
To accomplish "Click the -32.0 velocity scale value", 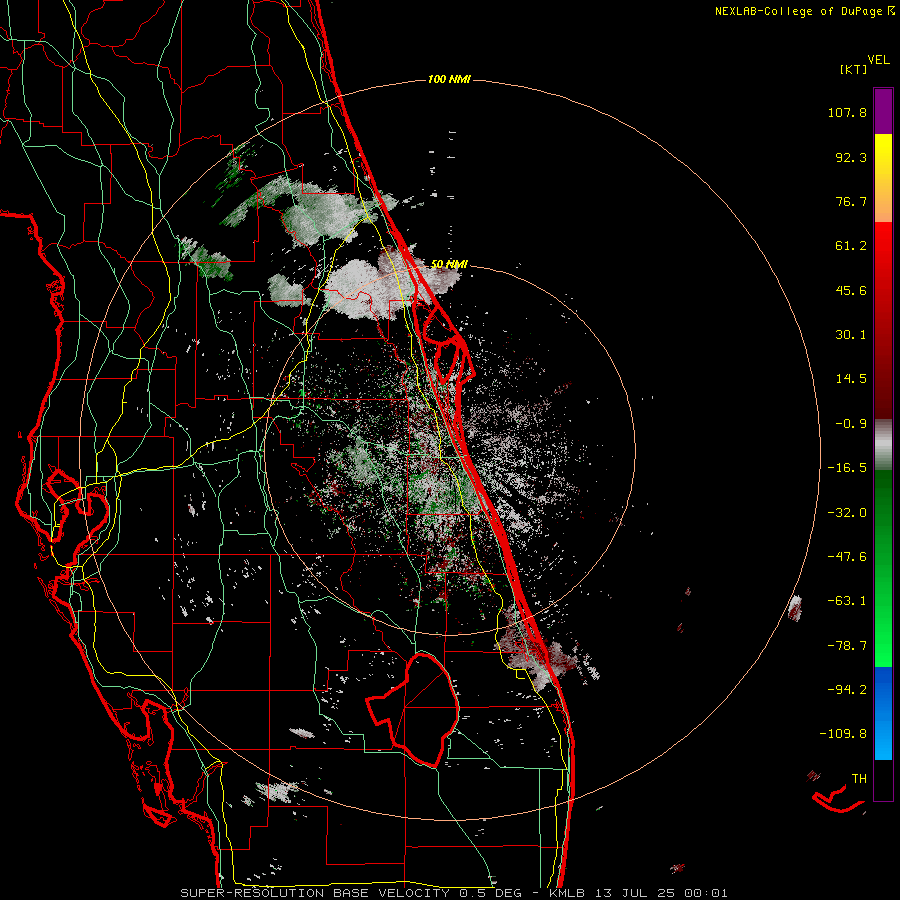I will click(x=847, y=513).
